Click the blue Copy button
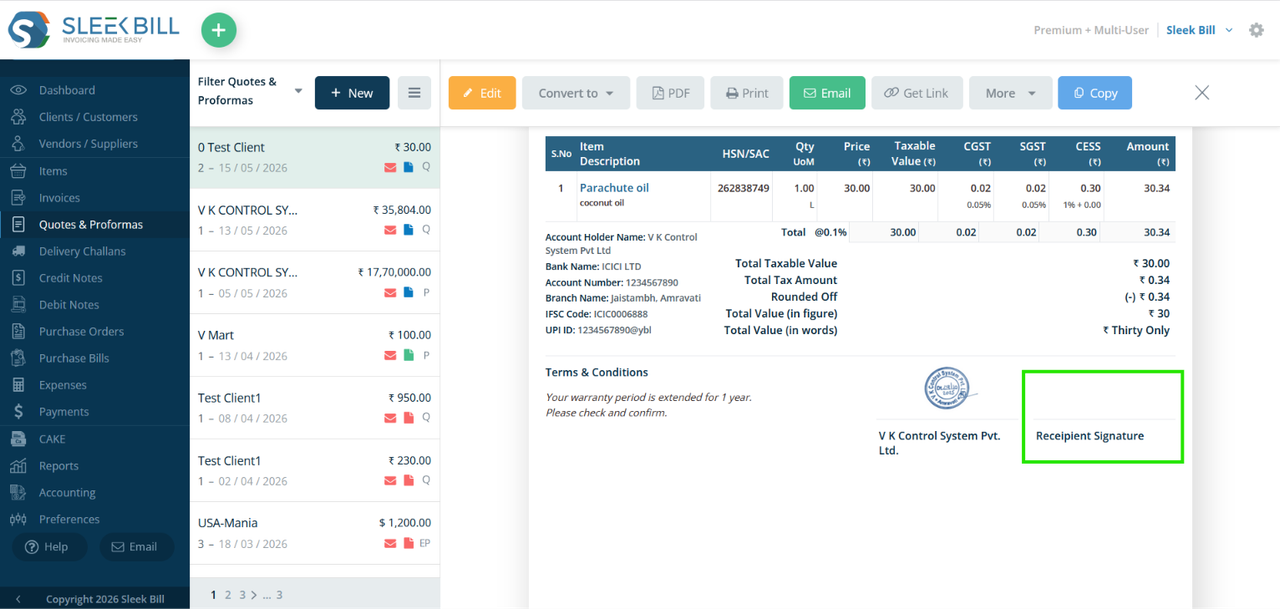This screenshot has height=609, width=1280. click(1095, 93)
